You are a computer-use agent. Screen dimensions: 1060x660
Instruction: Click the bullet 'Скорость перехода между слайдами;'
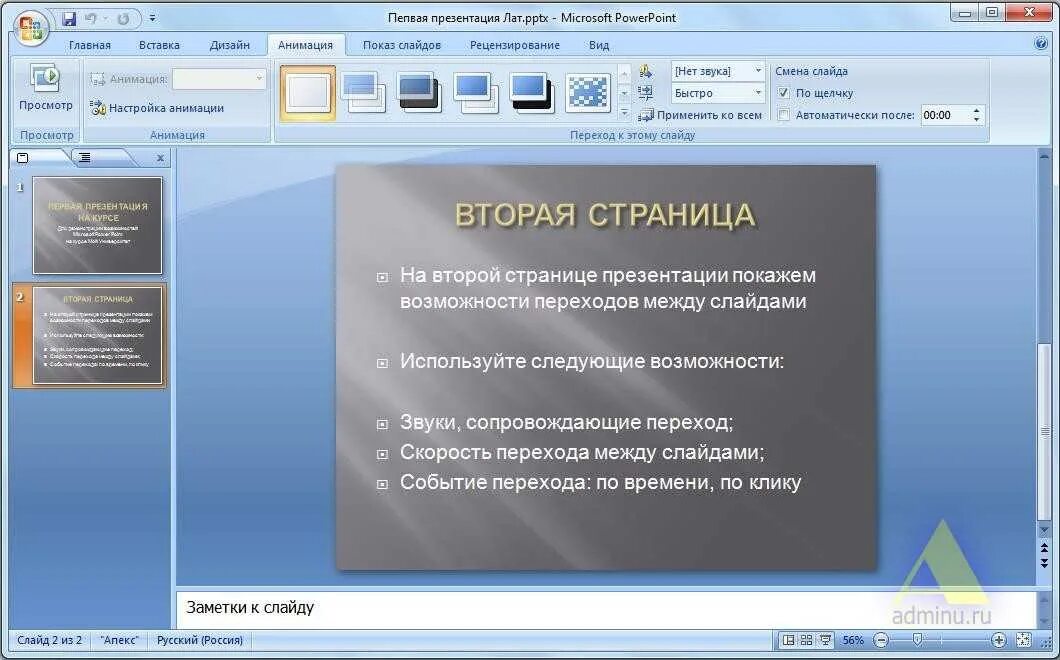582,452
